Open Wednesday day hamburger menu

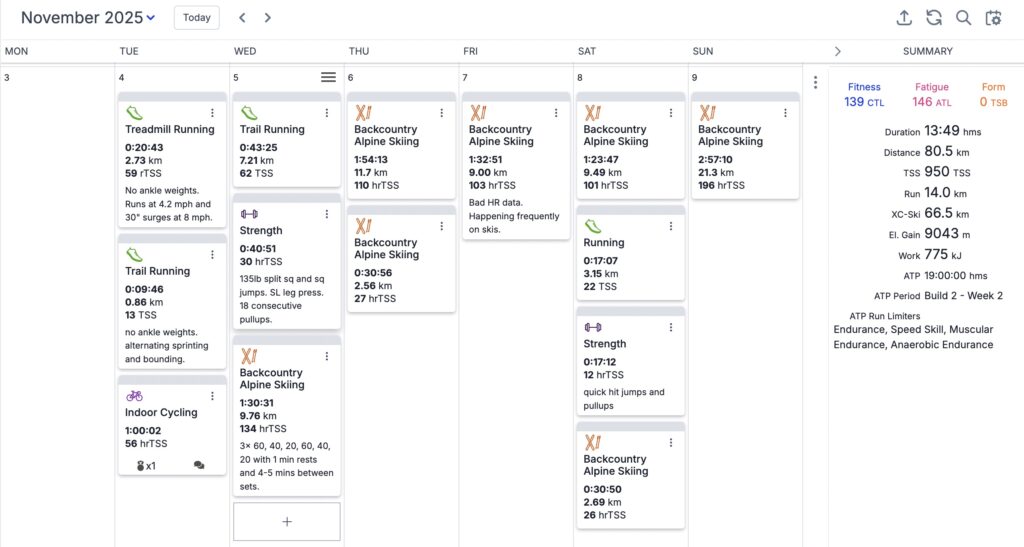pyautogui.click(x=328, y=77)
